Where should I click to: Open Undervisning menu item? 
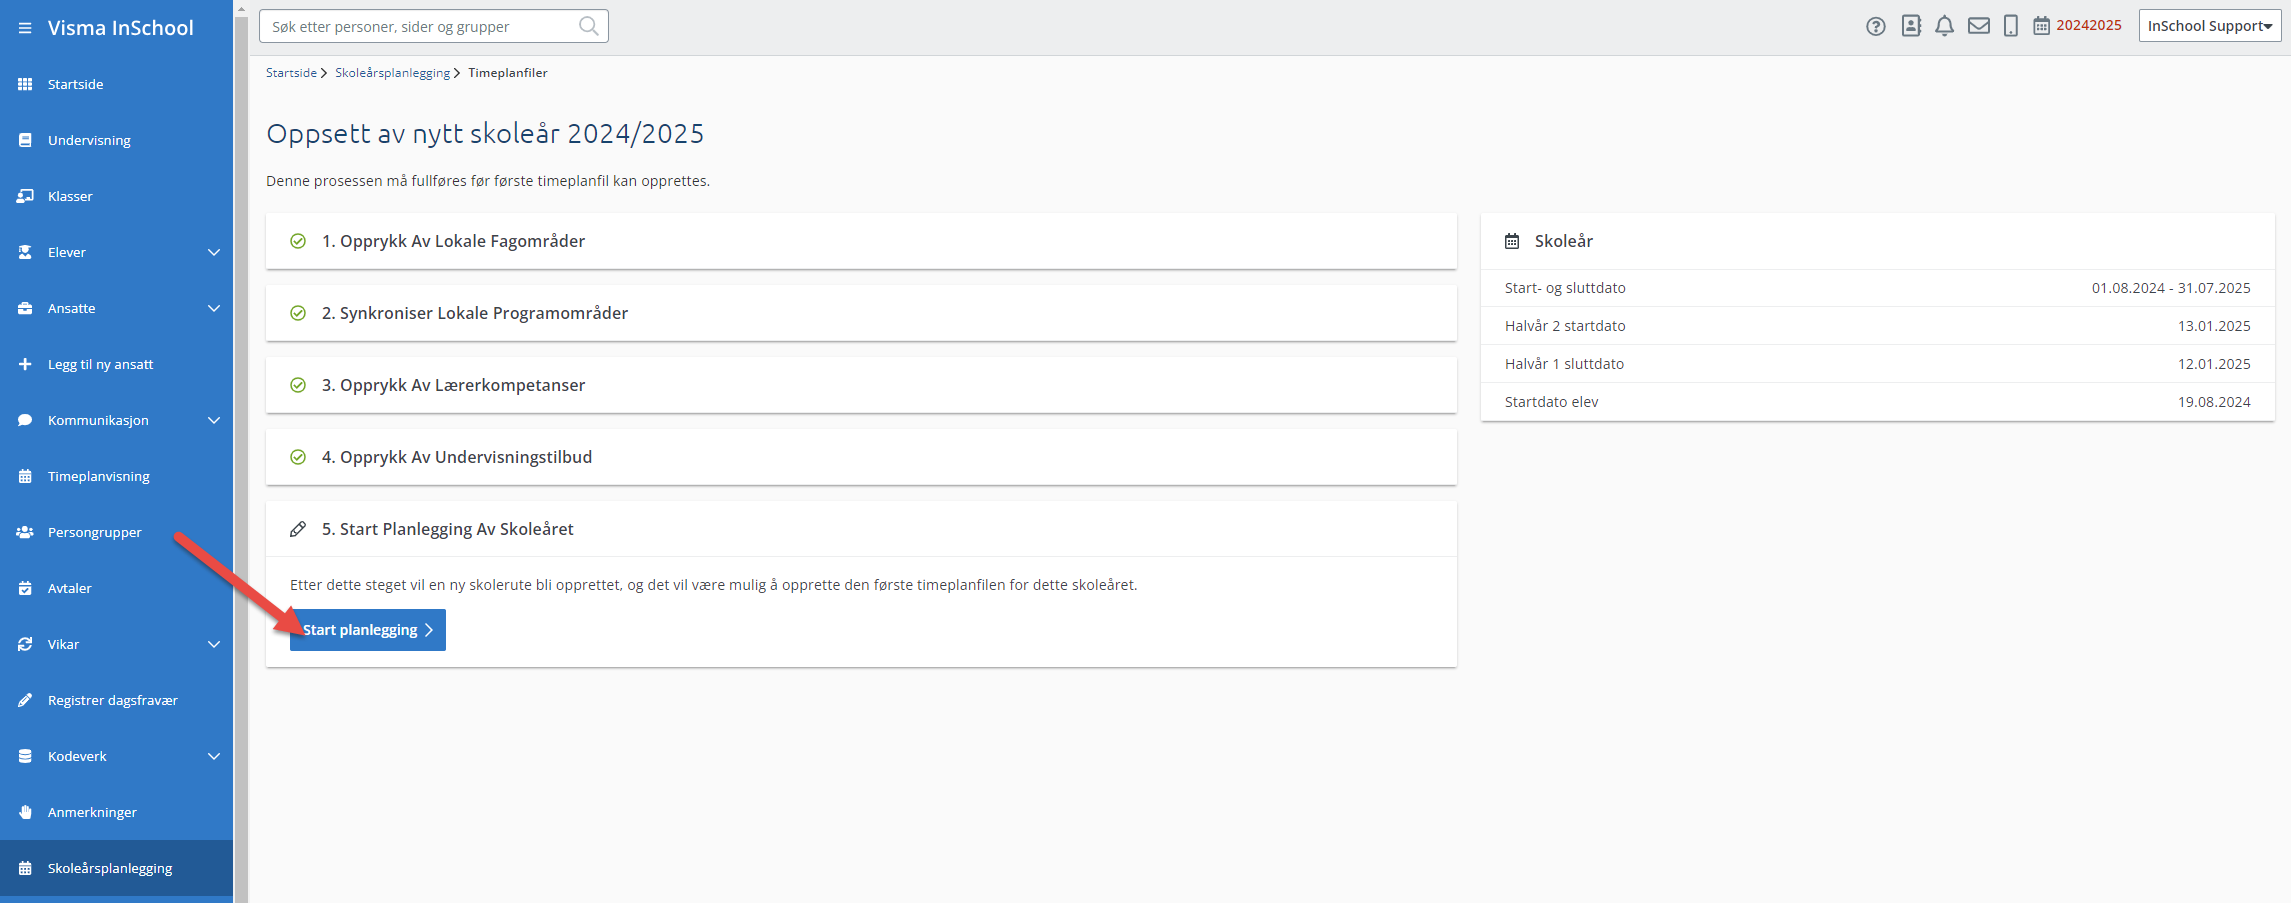[116, 140]
